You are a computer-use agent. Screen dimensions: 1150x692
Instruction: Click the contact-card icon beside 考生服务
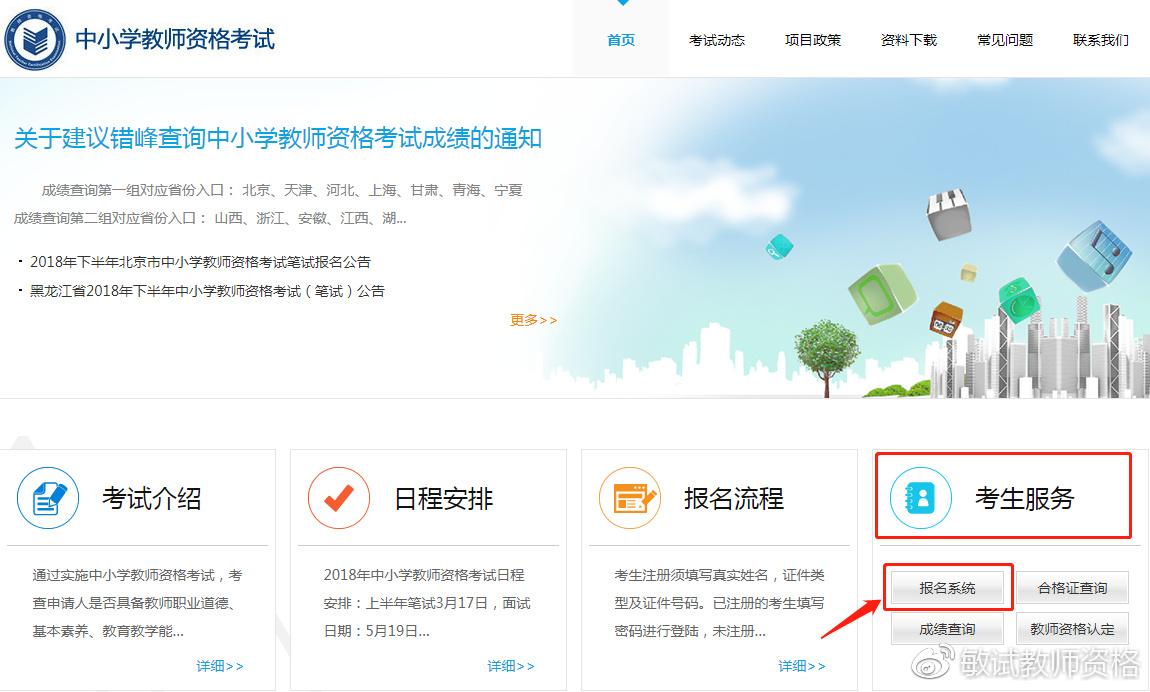pos(920,498)
